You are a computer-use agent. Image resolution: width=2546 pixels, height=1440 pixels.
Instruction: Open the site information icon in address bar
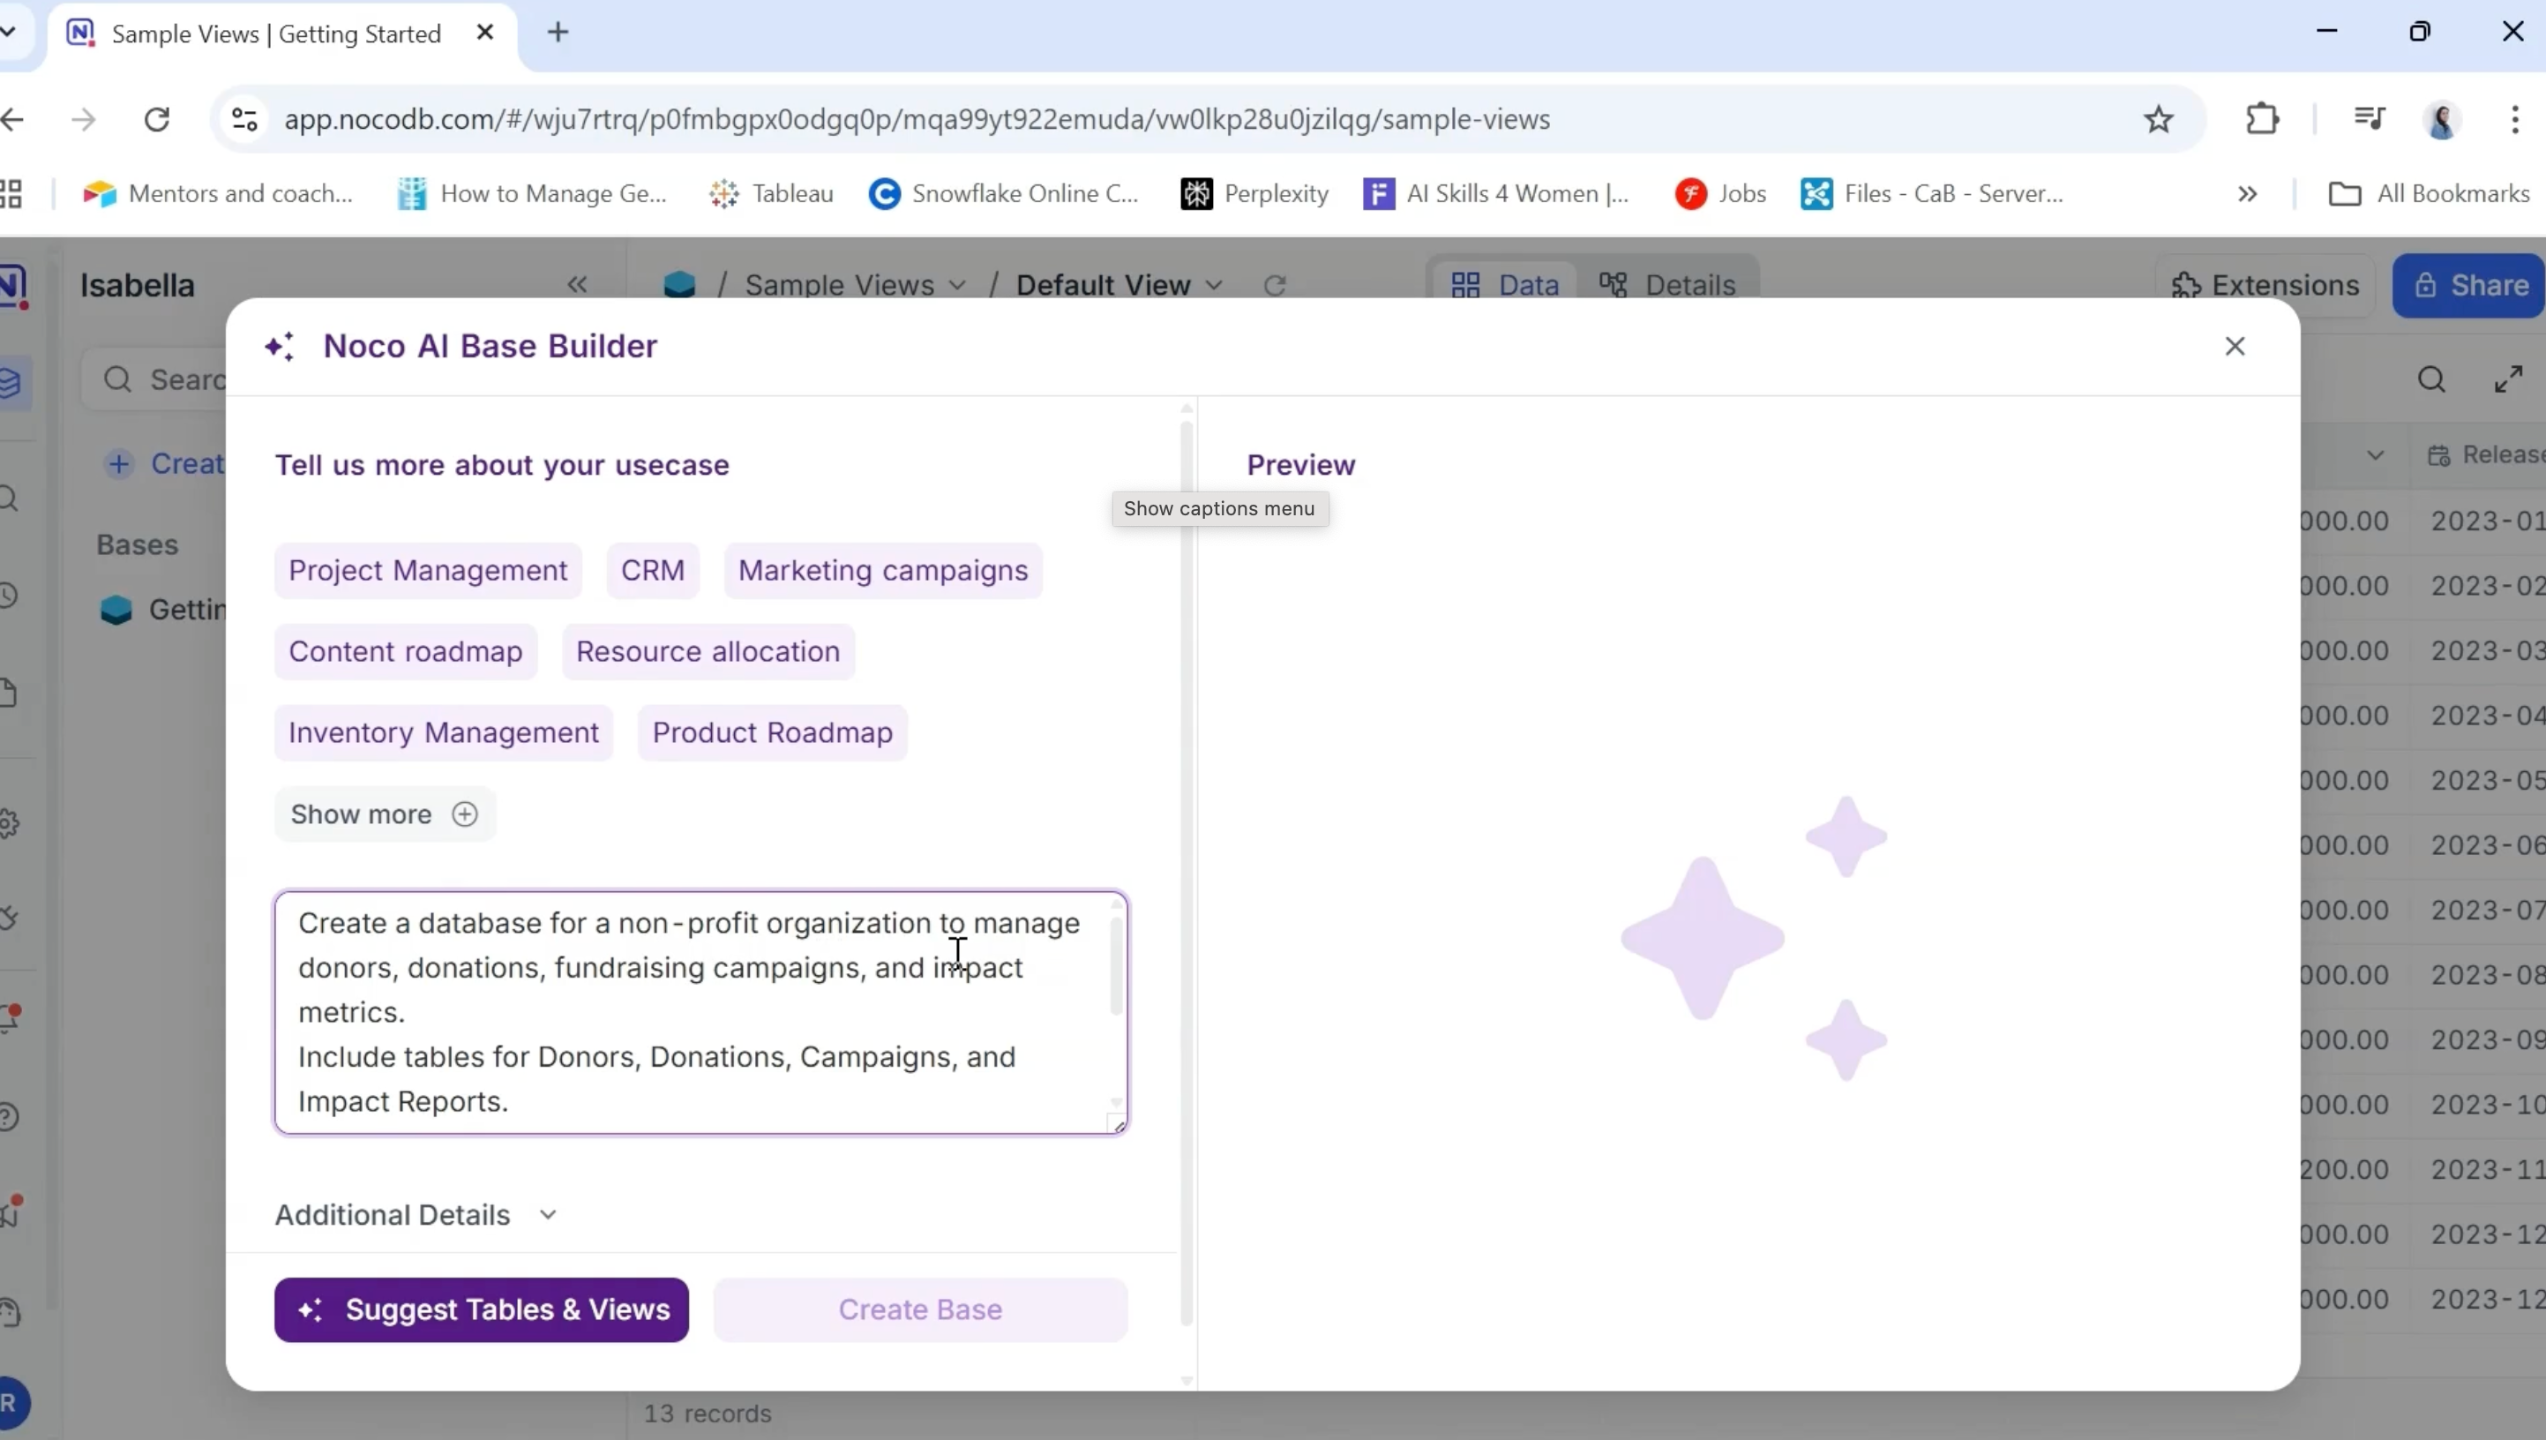click(x=245, y=119)
